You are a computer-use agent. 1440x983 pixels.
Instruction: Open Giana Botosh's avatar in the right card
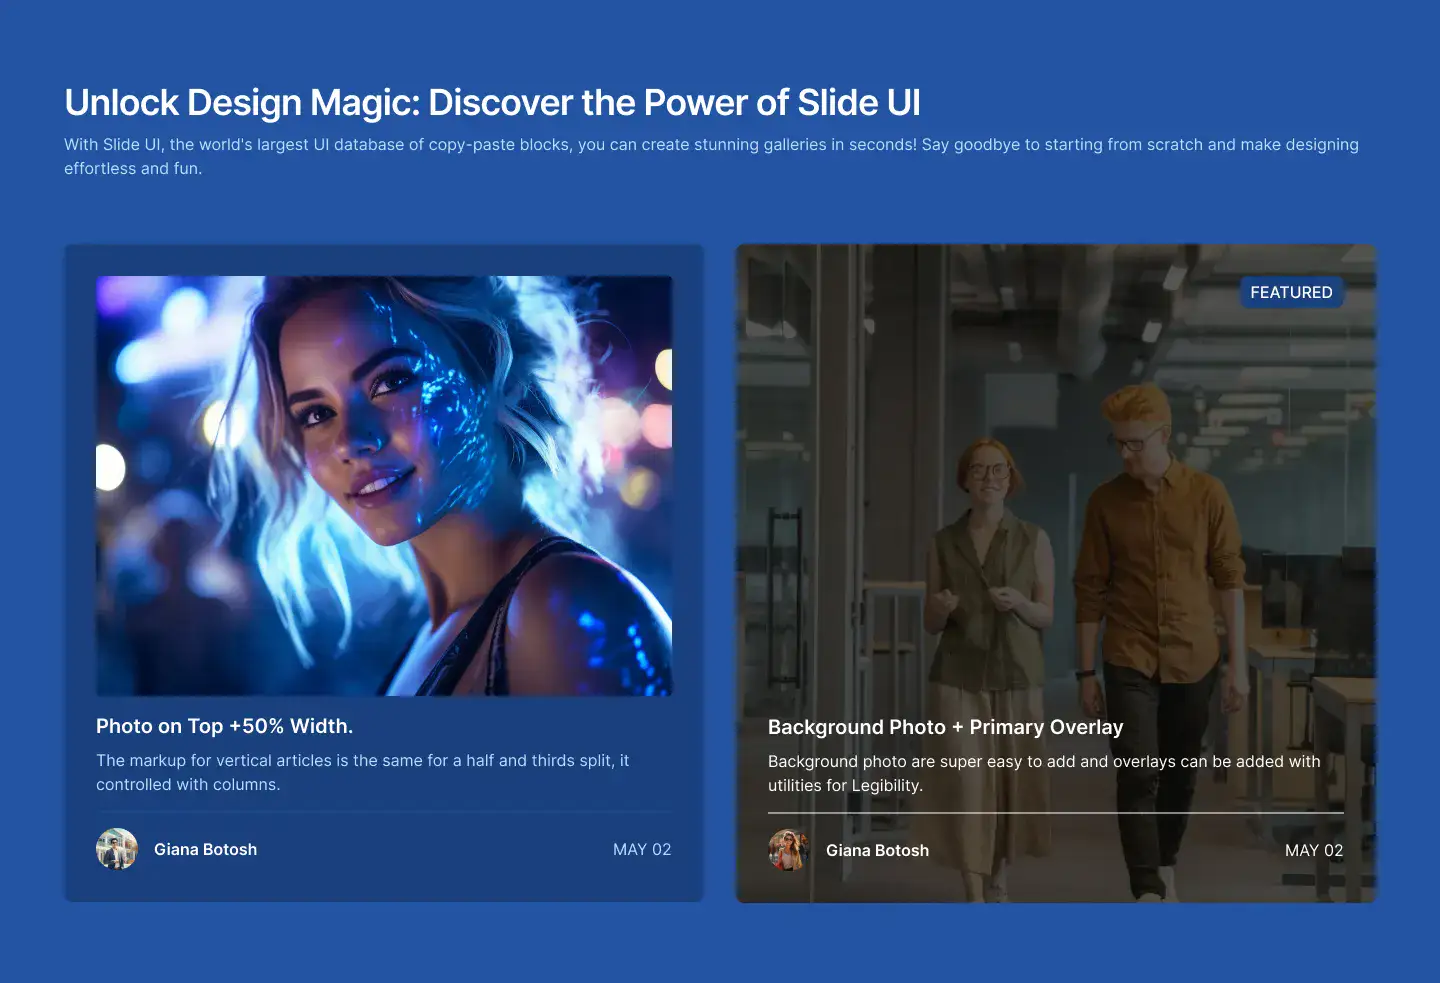point(789,850)
